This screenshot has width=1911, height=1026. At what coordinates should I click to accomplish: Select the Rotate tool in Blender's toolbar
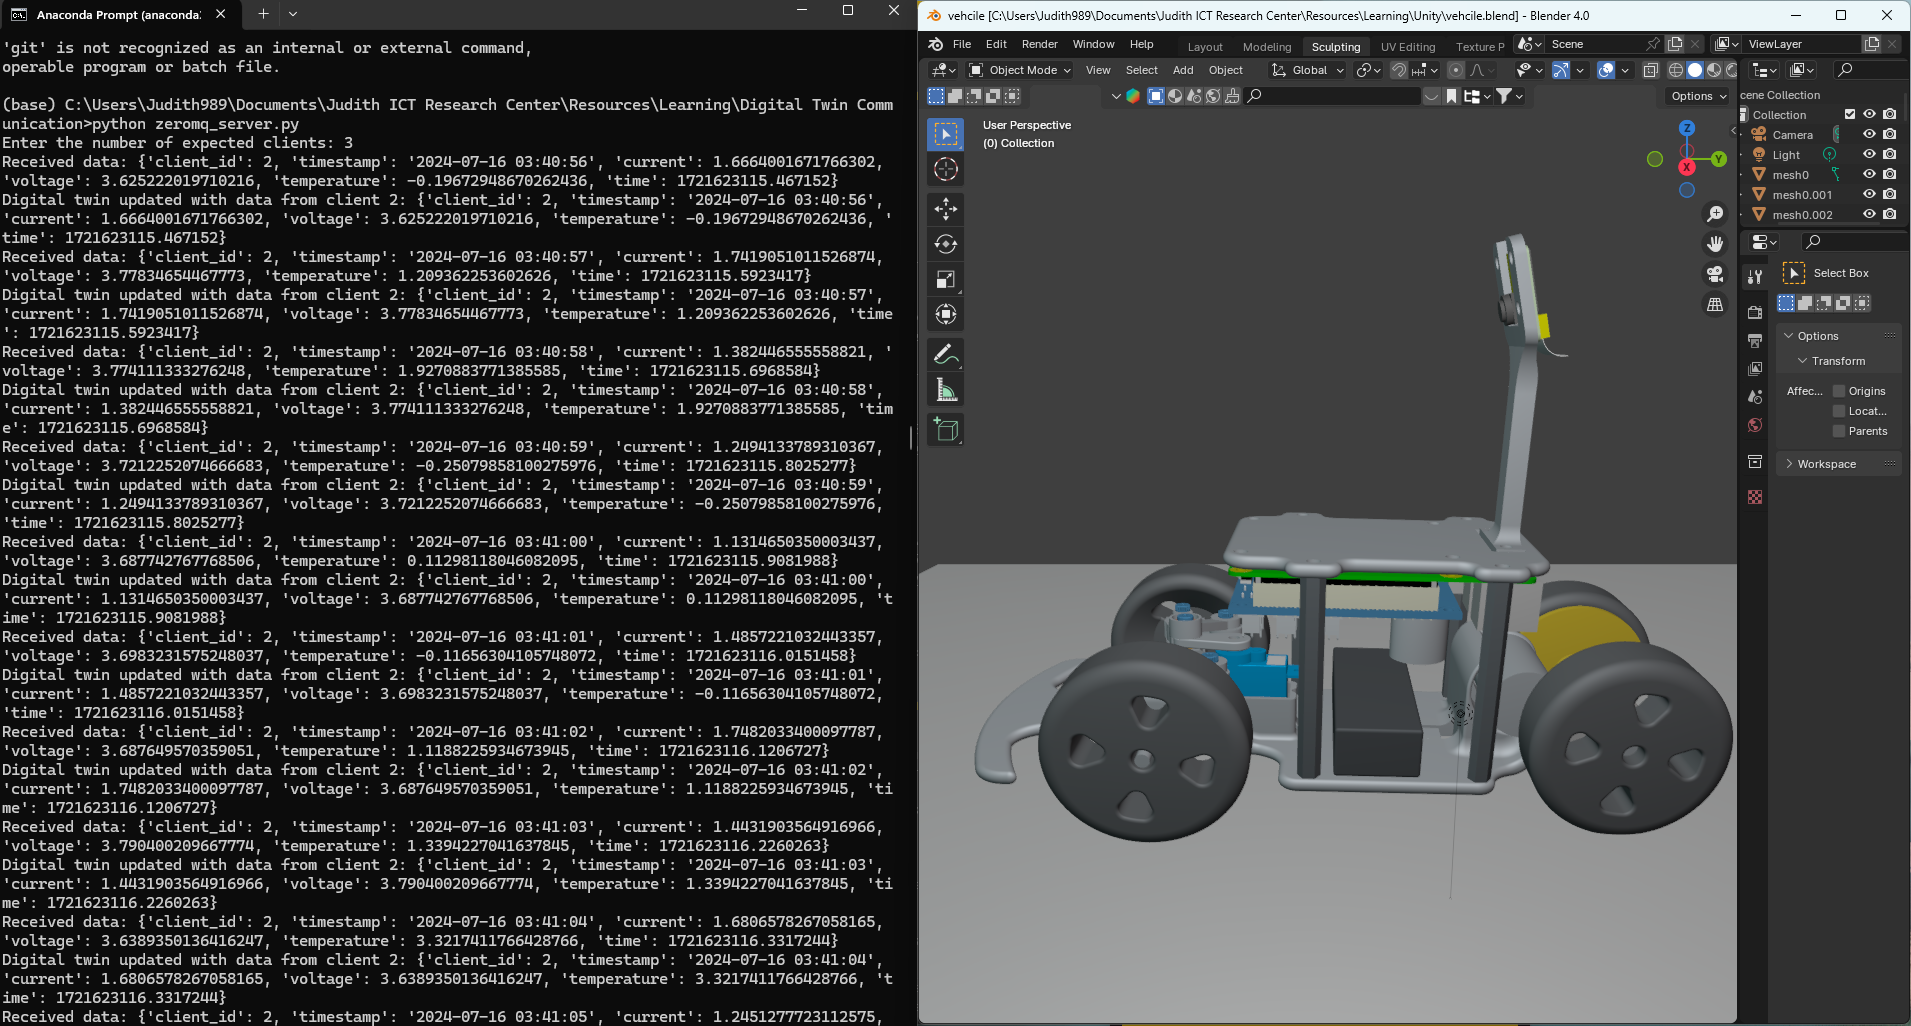click(x=946, y=244)
